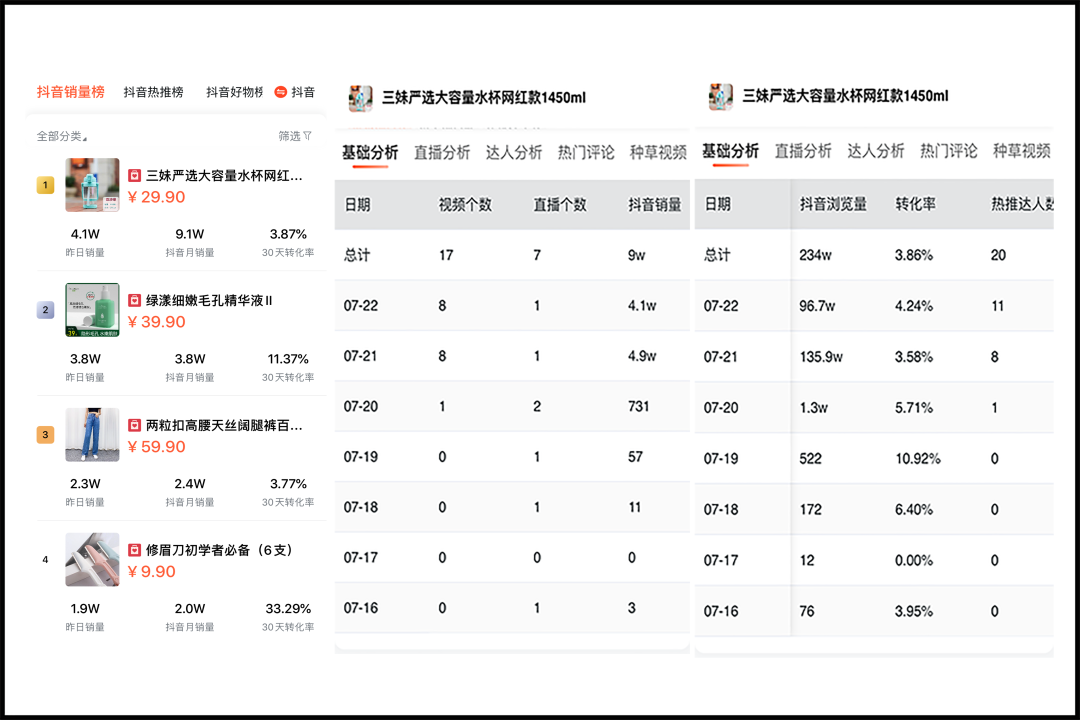Click the Douyin shop icon beside 三妹严选大容量水杯
The height and width of the screenshot is (720, 1080).
coord(135,176)
